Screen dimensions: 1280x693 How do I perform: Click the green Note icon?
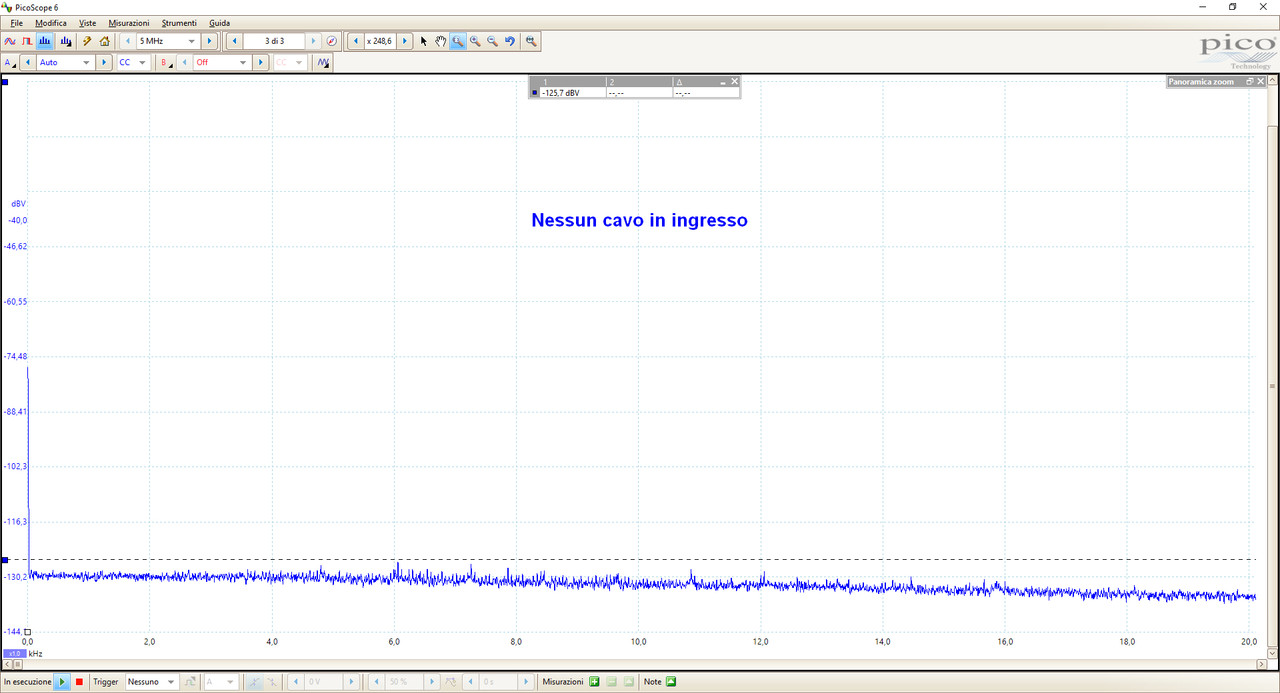pos(671,682)
